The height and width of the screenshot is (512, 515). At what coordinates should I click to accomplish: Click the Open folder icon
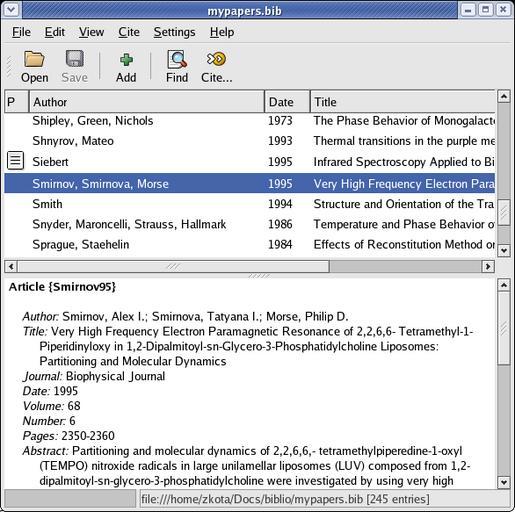tap(34, 59)
